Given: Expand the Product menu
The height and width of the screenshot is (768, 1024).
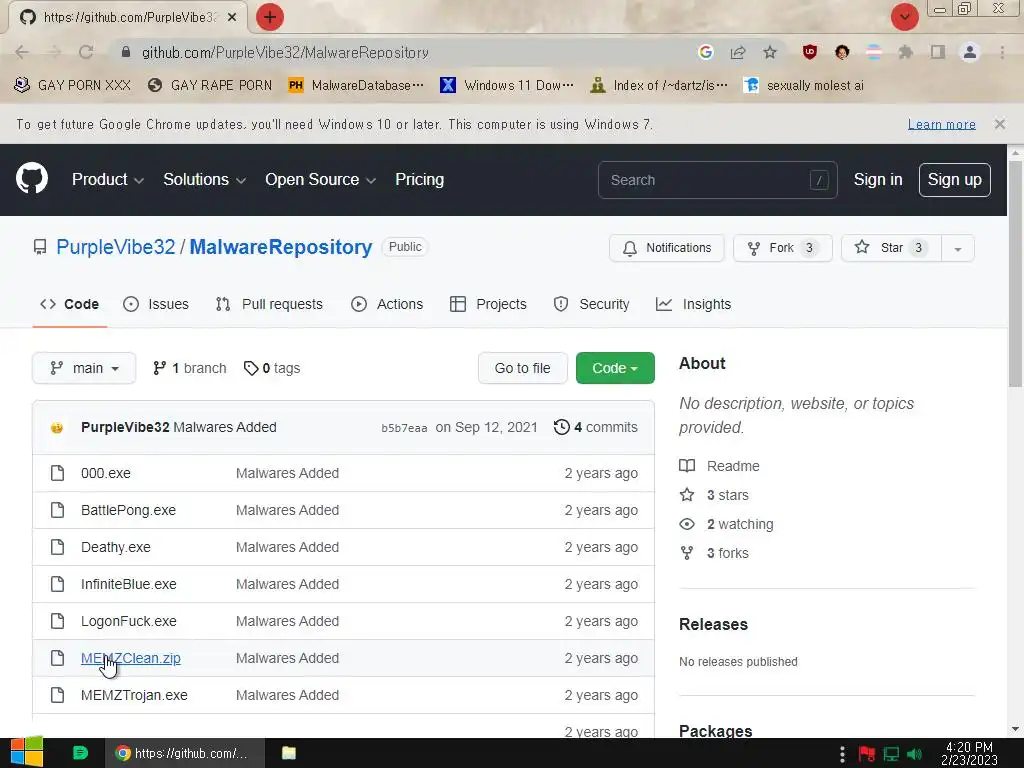Looking at the screenshot, I should pos(108,180).
